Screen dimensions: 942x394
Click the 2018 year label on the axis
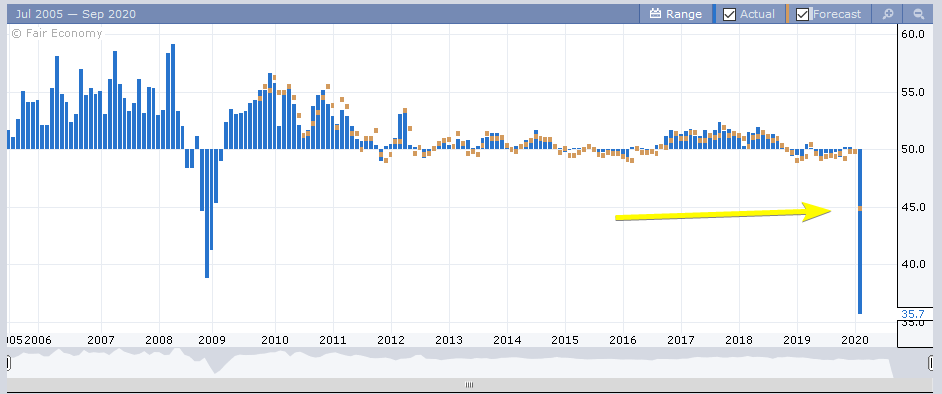(x=739, y=340)
